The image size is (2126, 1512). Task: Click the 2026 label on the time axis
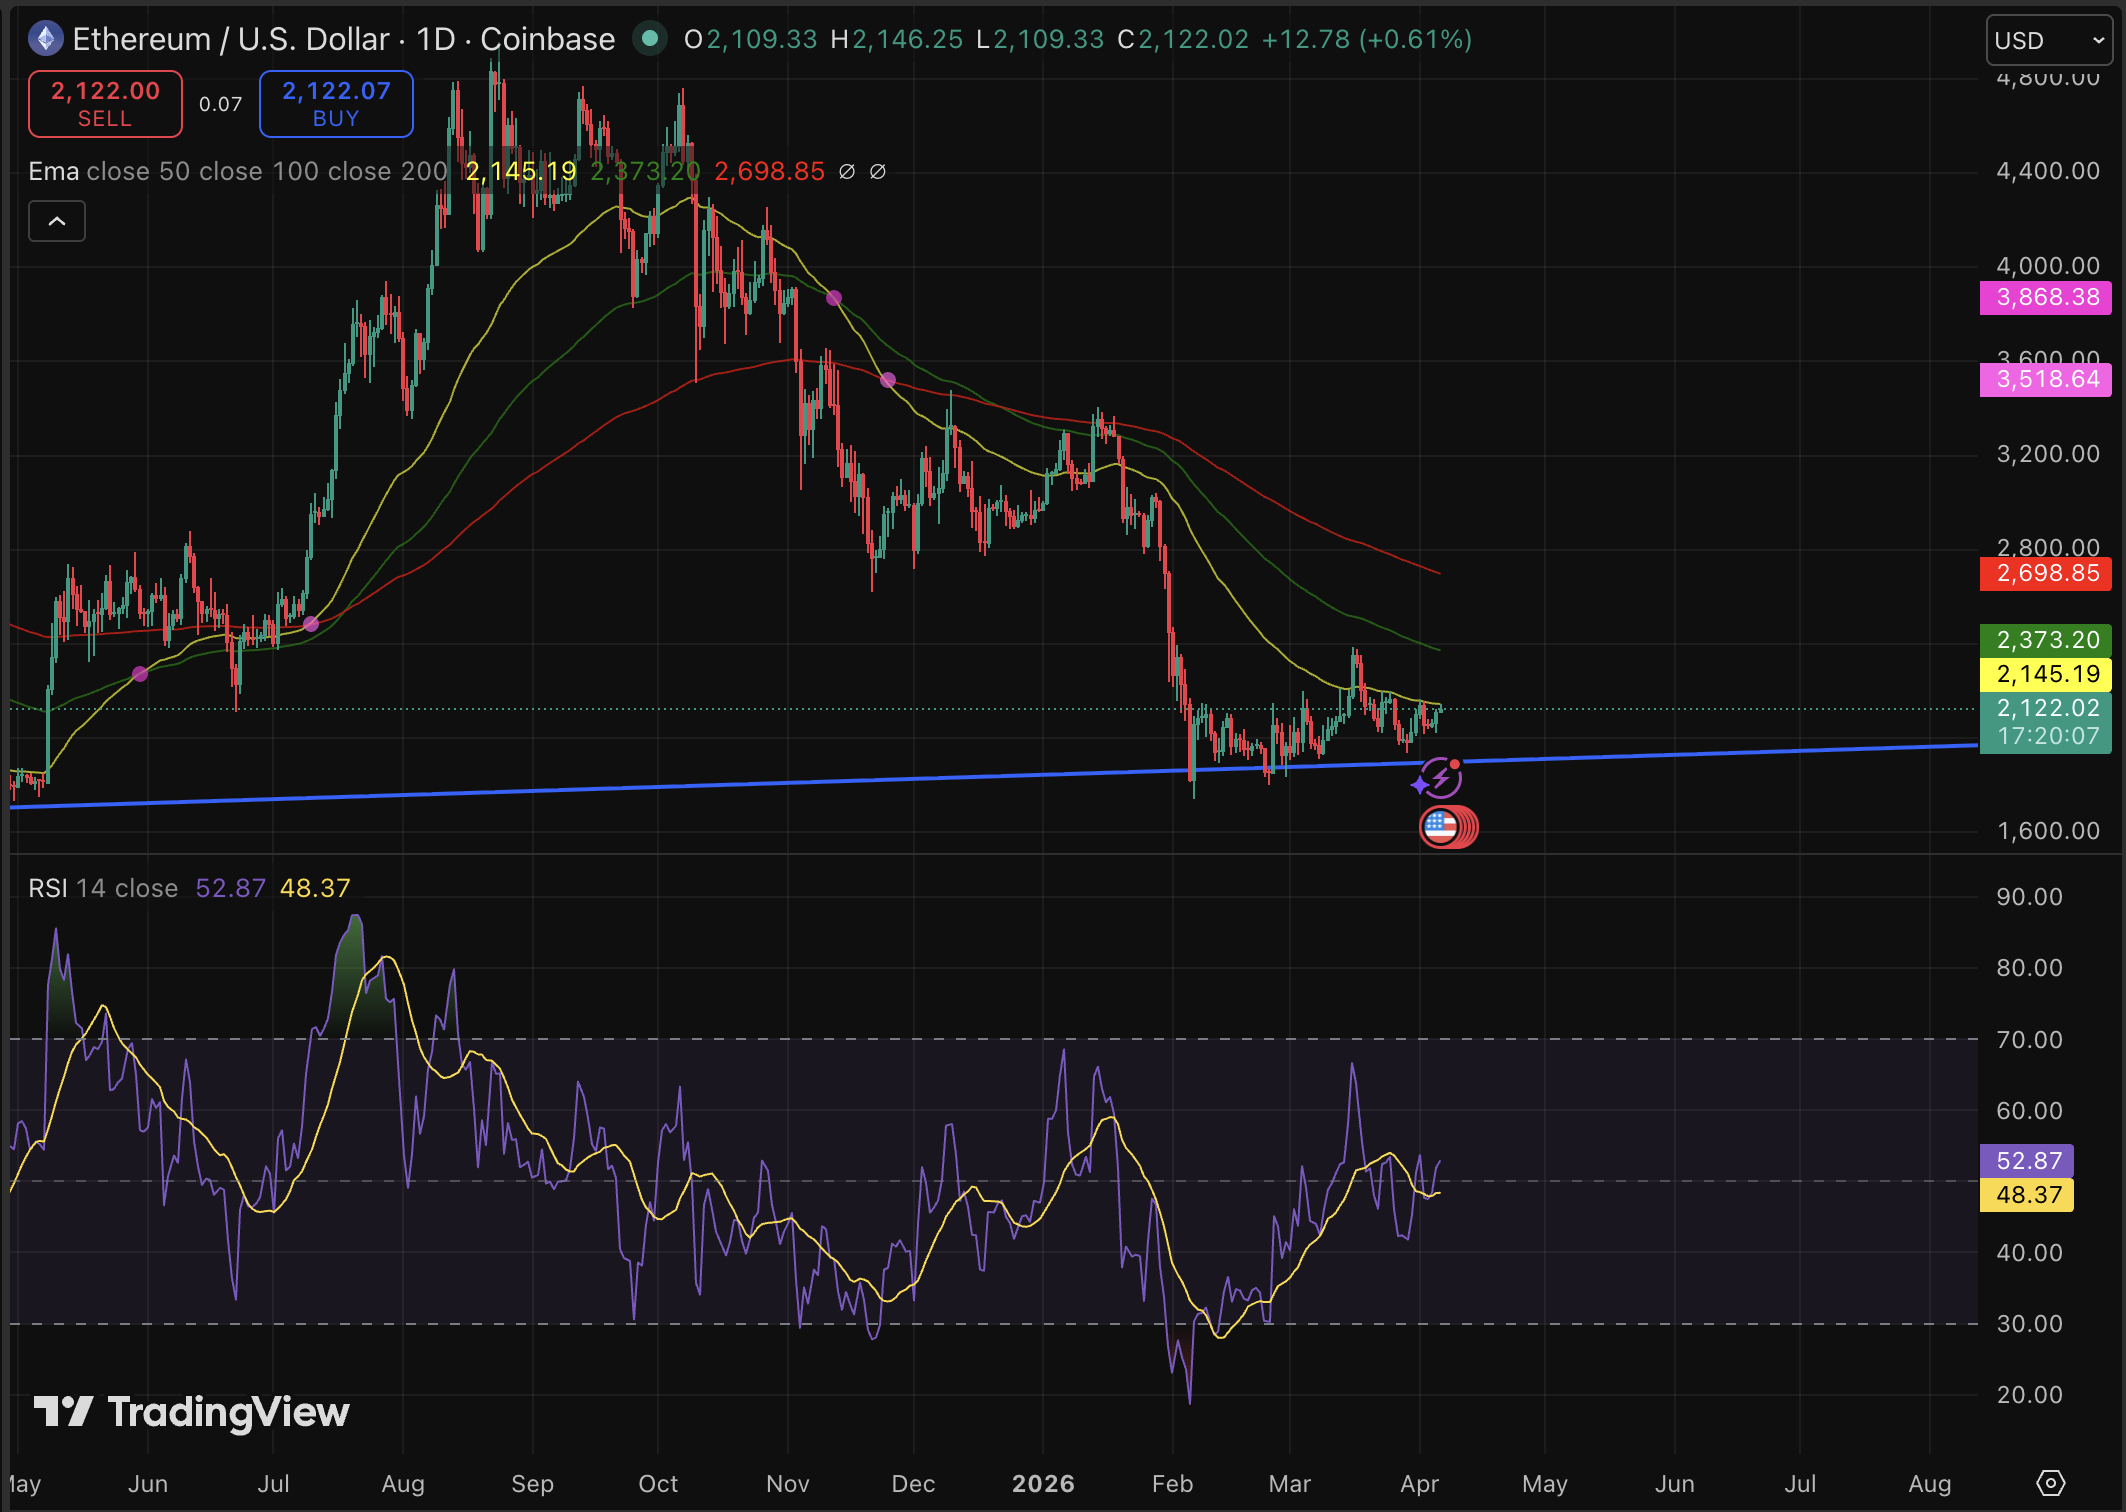[x=1044, y=1484]
